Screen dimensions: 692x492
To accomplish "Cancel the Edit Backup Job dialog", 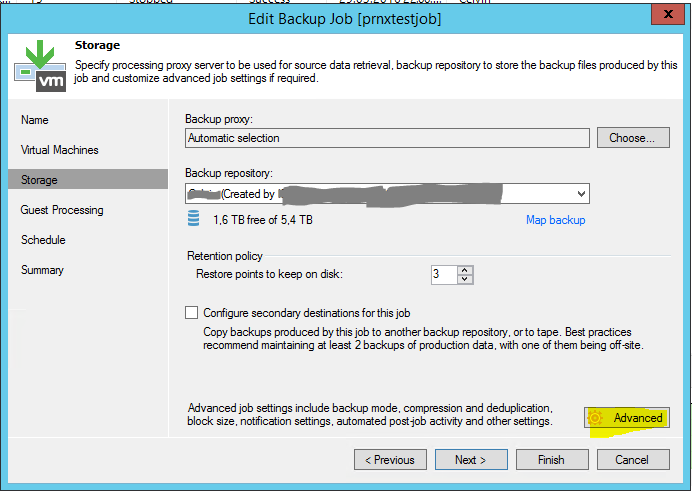I will (632, 460).
